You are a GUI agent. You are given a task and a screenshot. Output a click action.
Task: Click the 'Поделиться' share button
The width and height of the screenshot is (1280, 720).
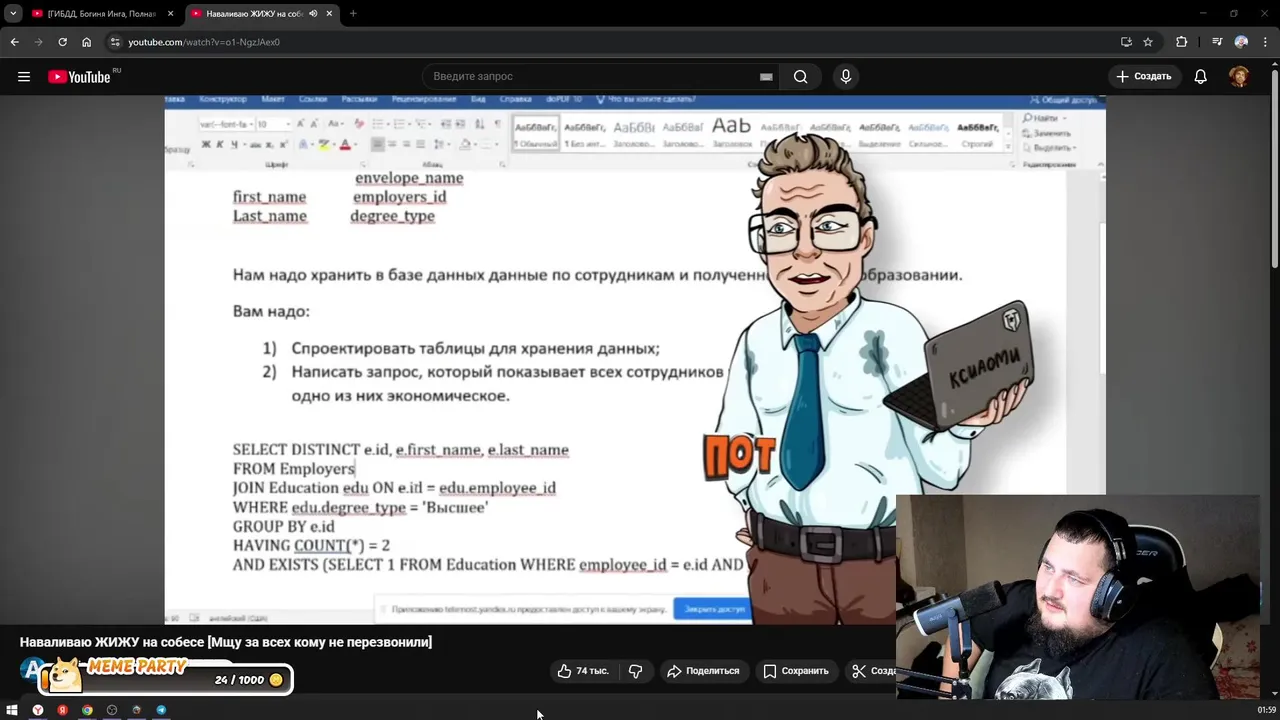click(703, 671)
